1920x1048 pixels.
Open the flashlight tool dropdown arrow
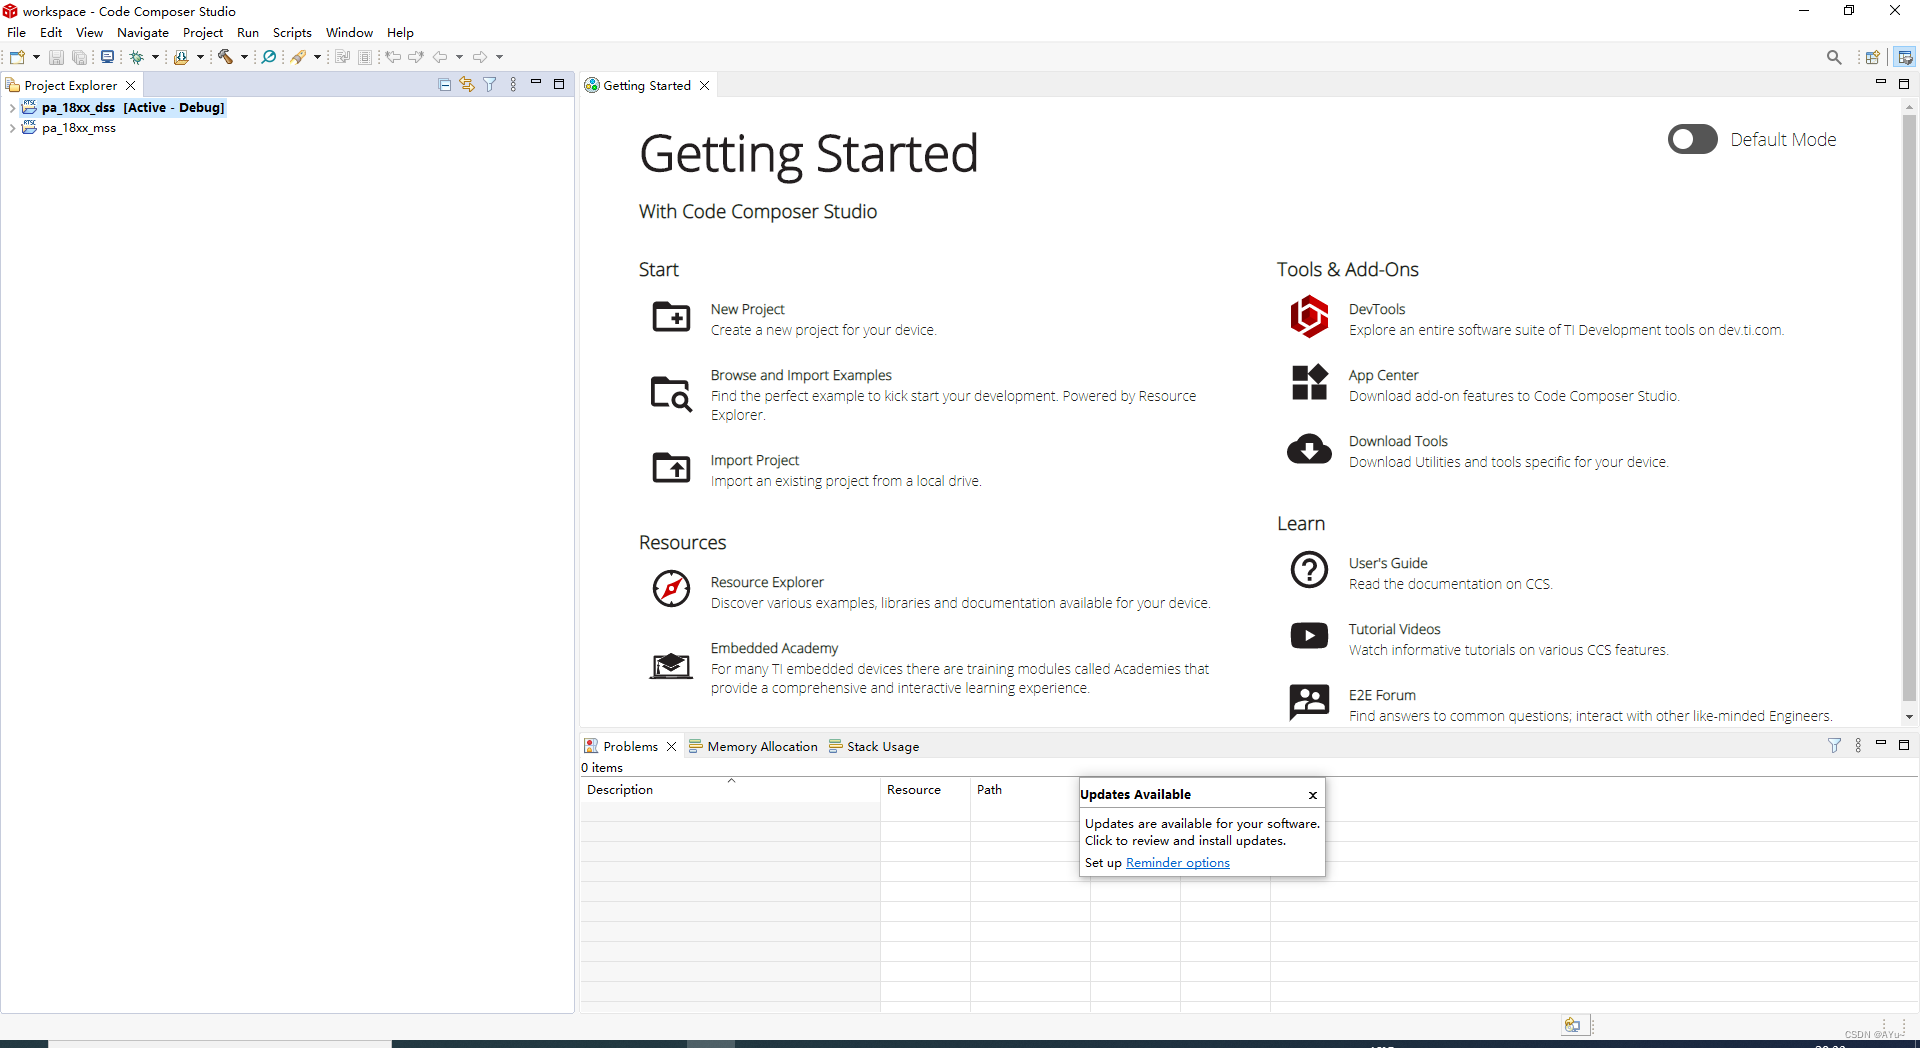(318, 57)
